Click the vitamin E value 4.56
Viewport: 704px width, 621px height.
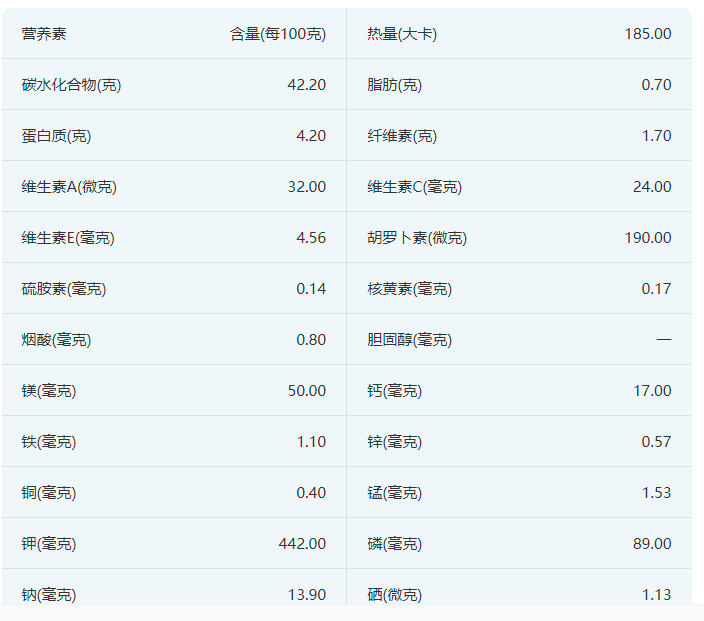tap(311, 238)
